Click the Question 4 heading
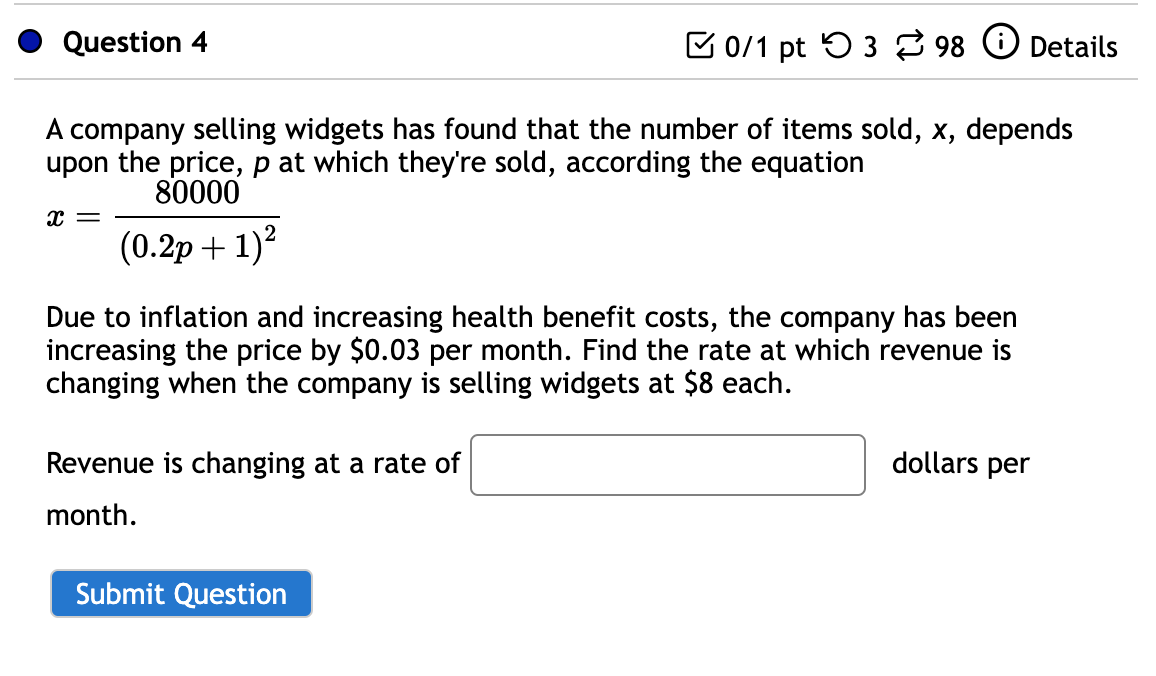This screenshot has height=676, width=1156. coord(135,43)
